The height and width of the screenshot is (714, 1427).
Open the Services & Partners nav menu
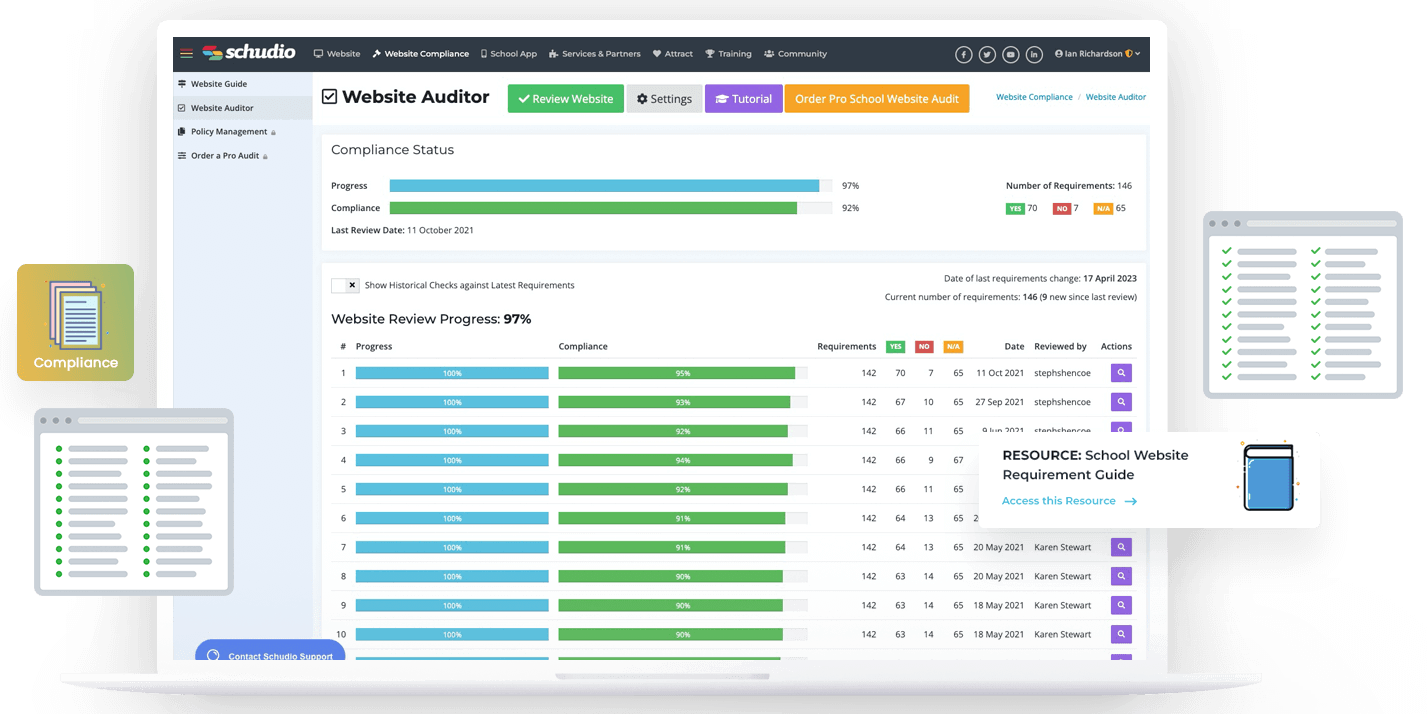(595, 54)
